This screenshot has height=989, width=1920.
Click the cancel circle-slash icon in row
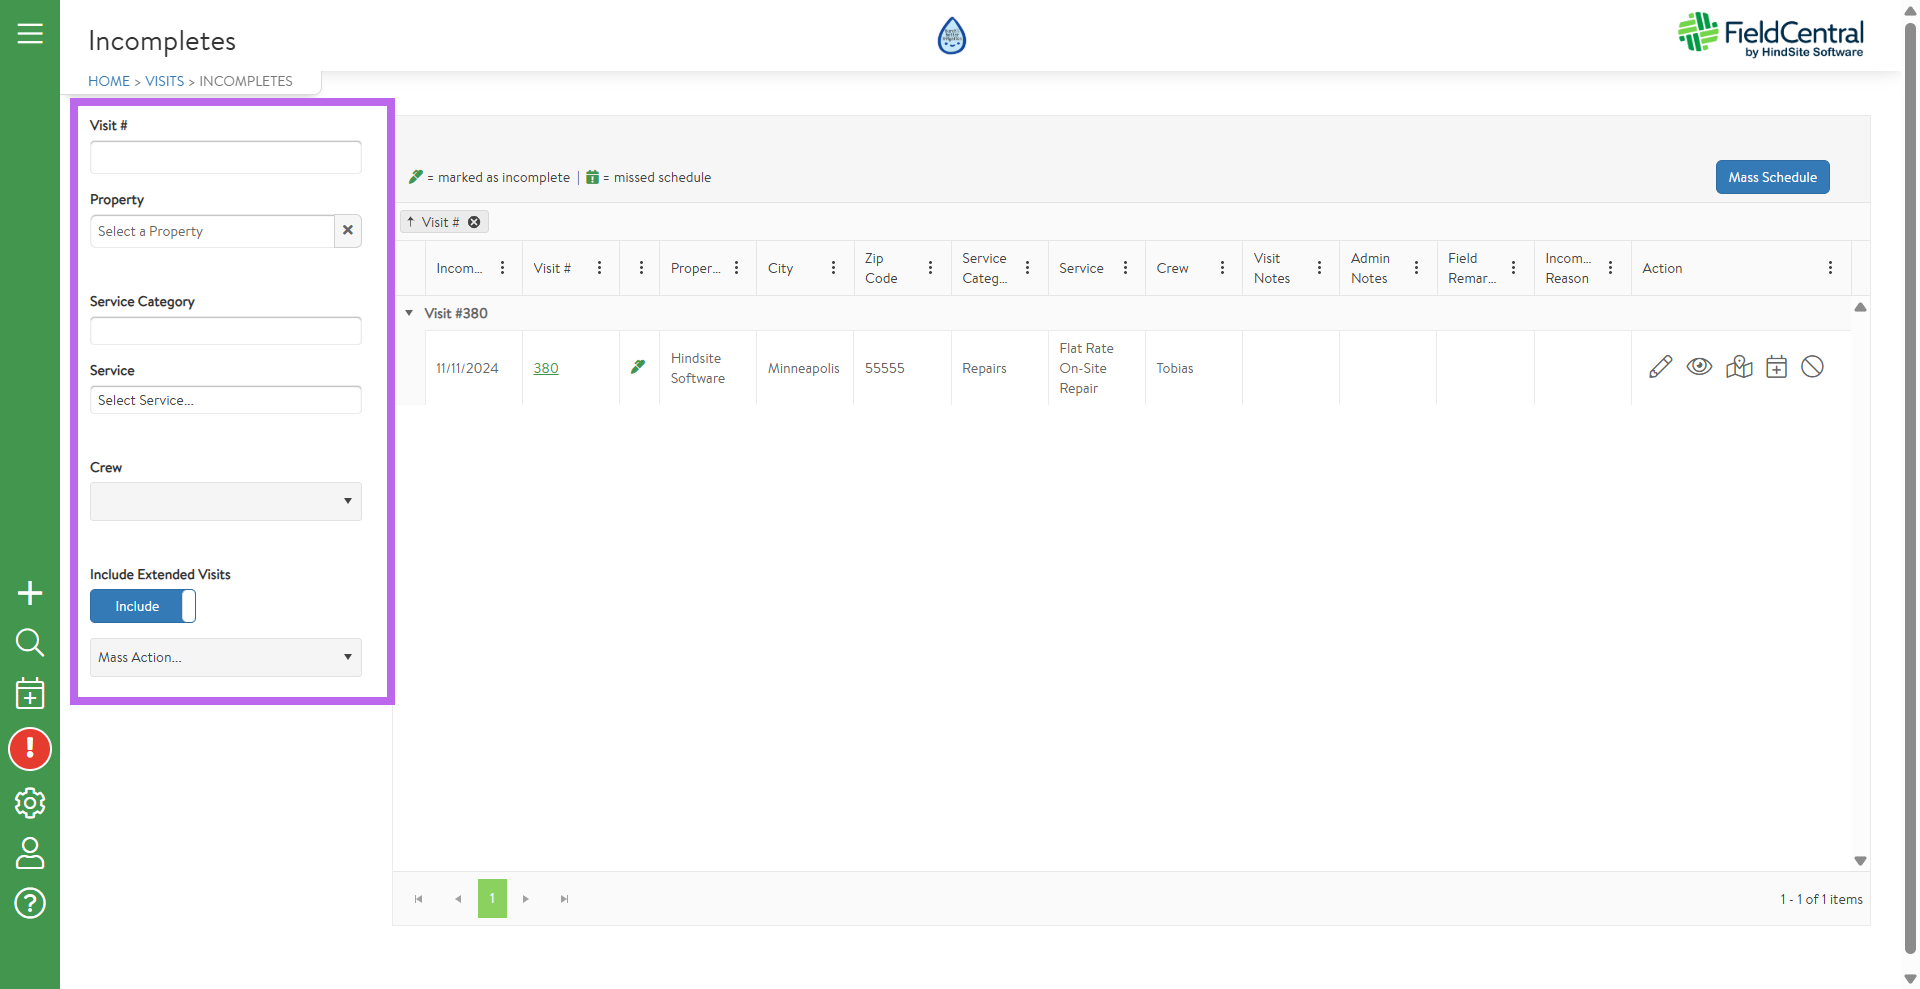pos(1812,367)
